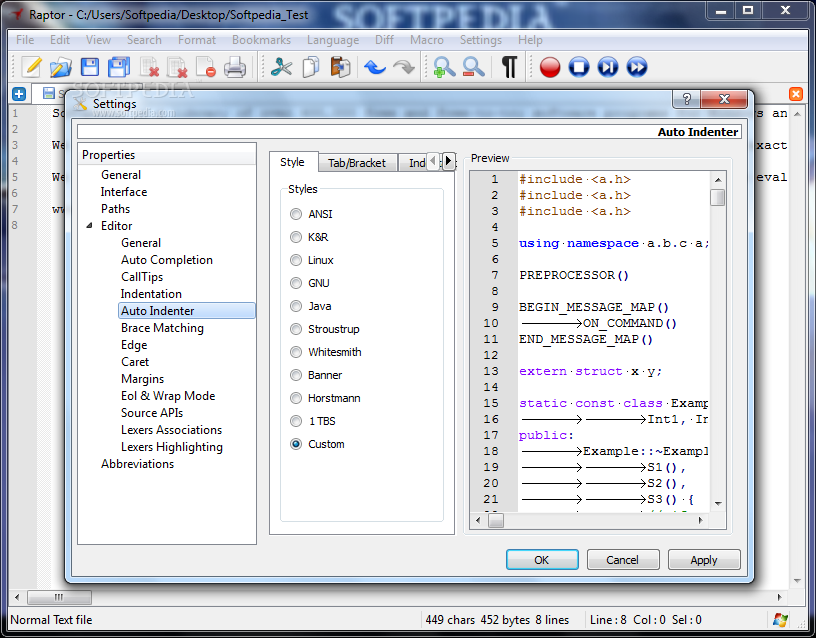
Task: Open the Paths properties page
Action: pos(116,209)
